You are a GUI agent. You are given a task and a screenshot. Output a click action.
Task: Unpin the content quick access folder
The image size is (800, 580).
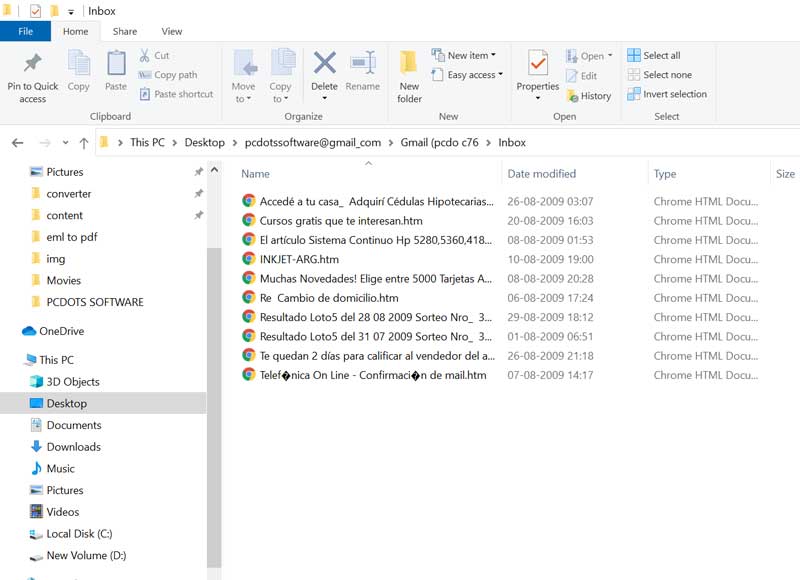[199, 215]
